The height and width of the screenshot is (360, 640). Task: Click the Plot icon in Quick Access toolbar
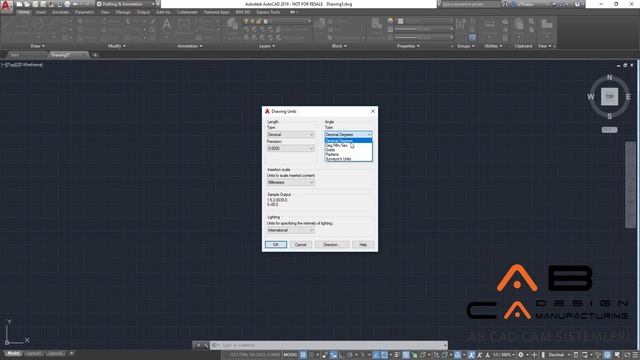point(67,4)
